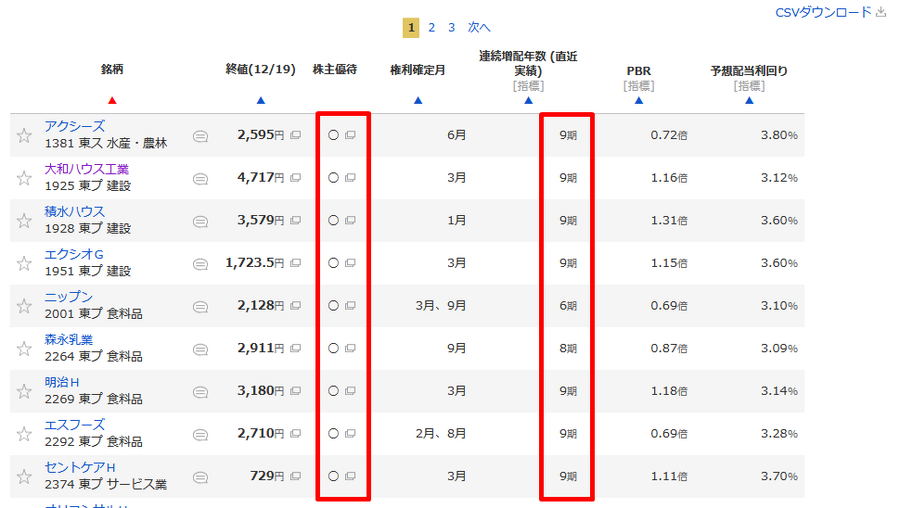Select 0.72倍 PBR value for アクシーズ

click(x=669, y=135)
